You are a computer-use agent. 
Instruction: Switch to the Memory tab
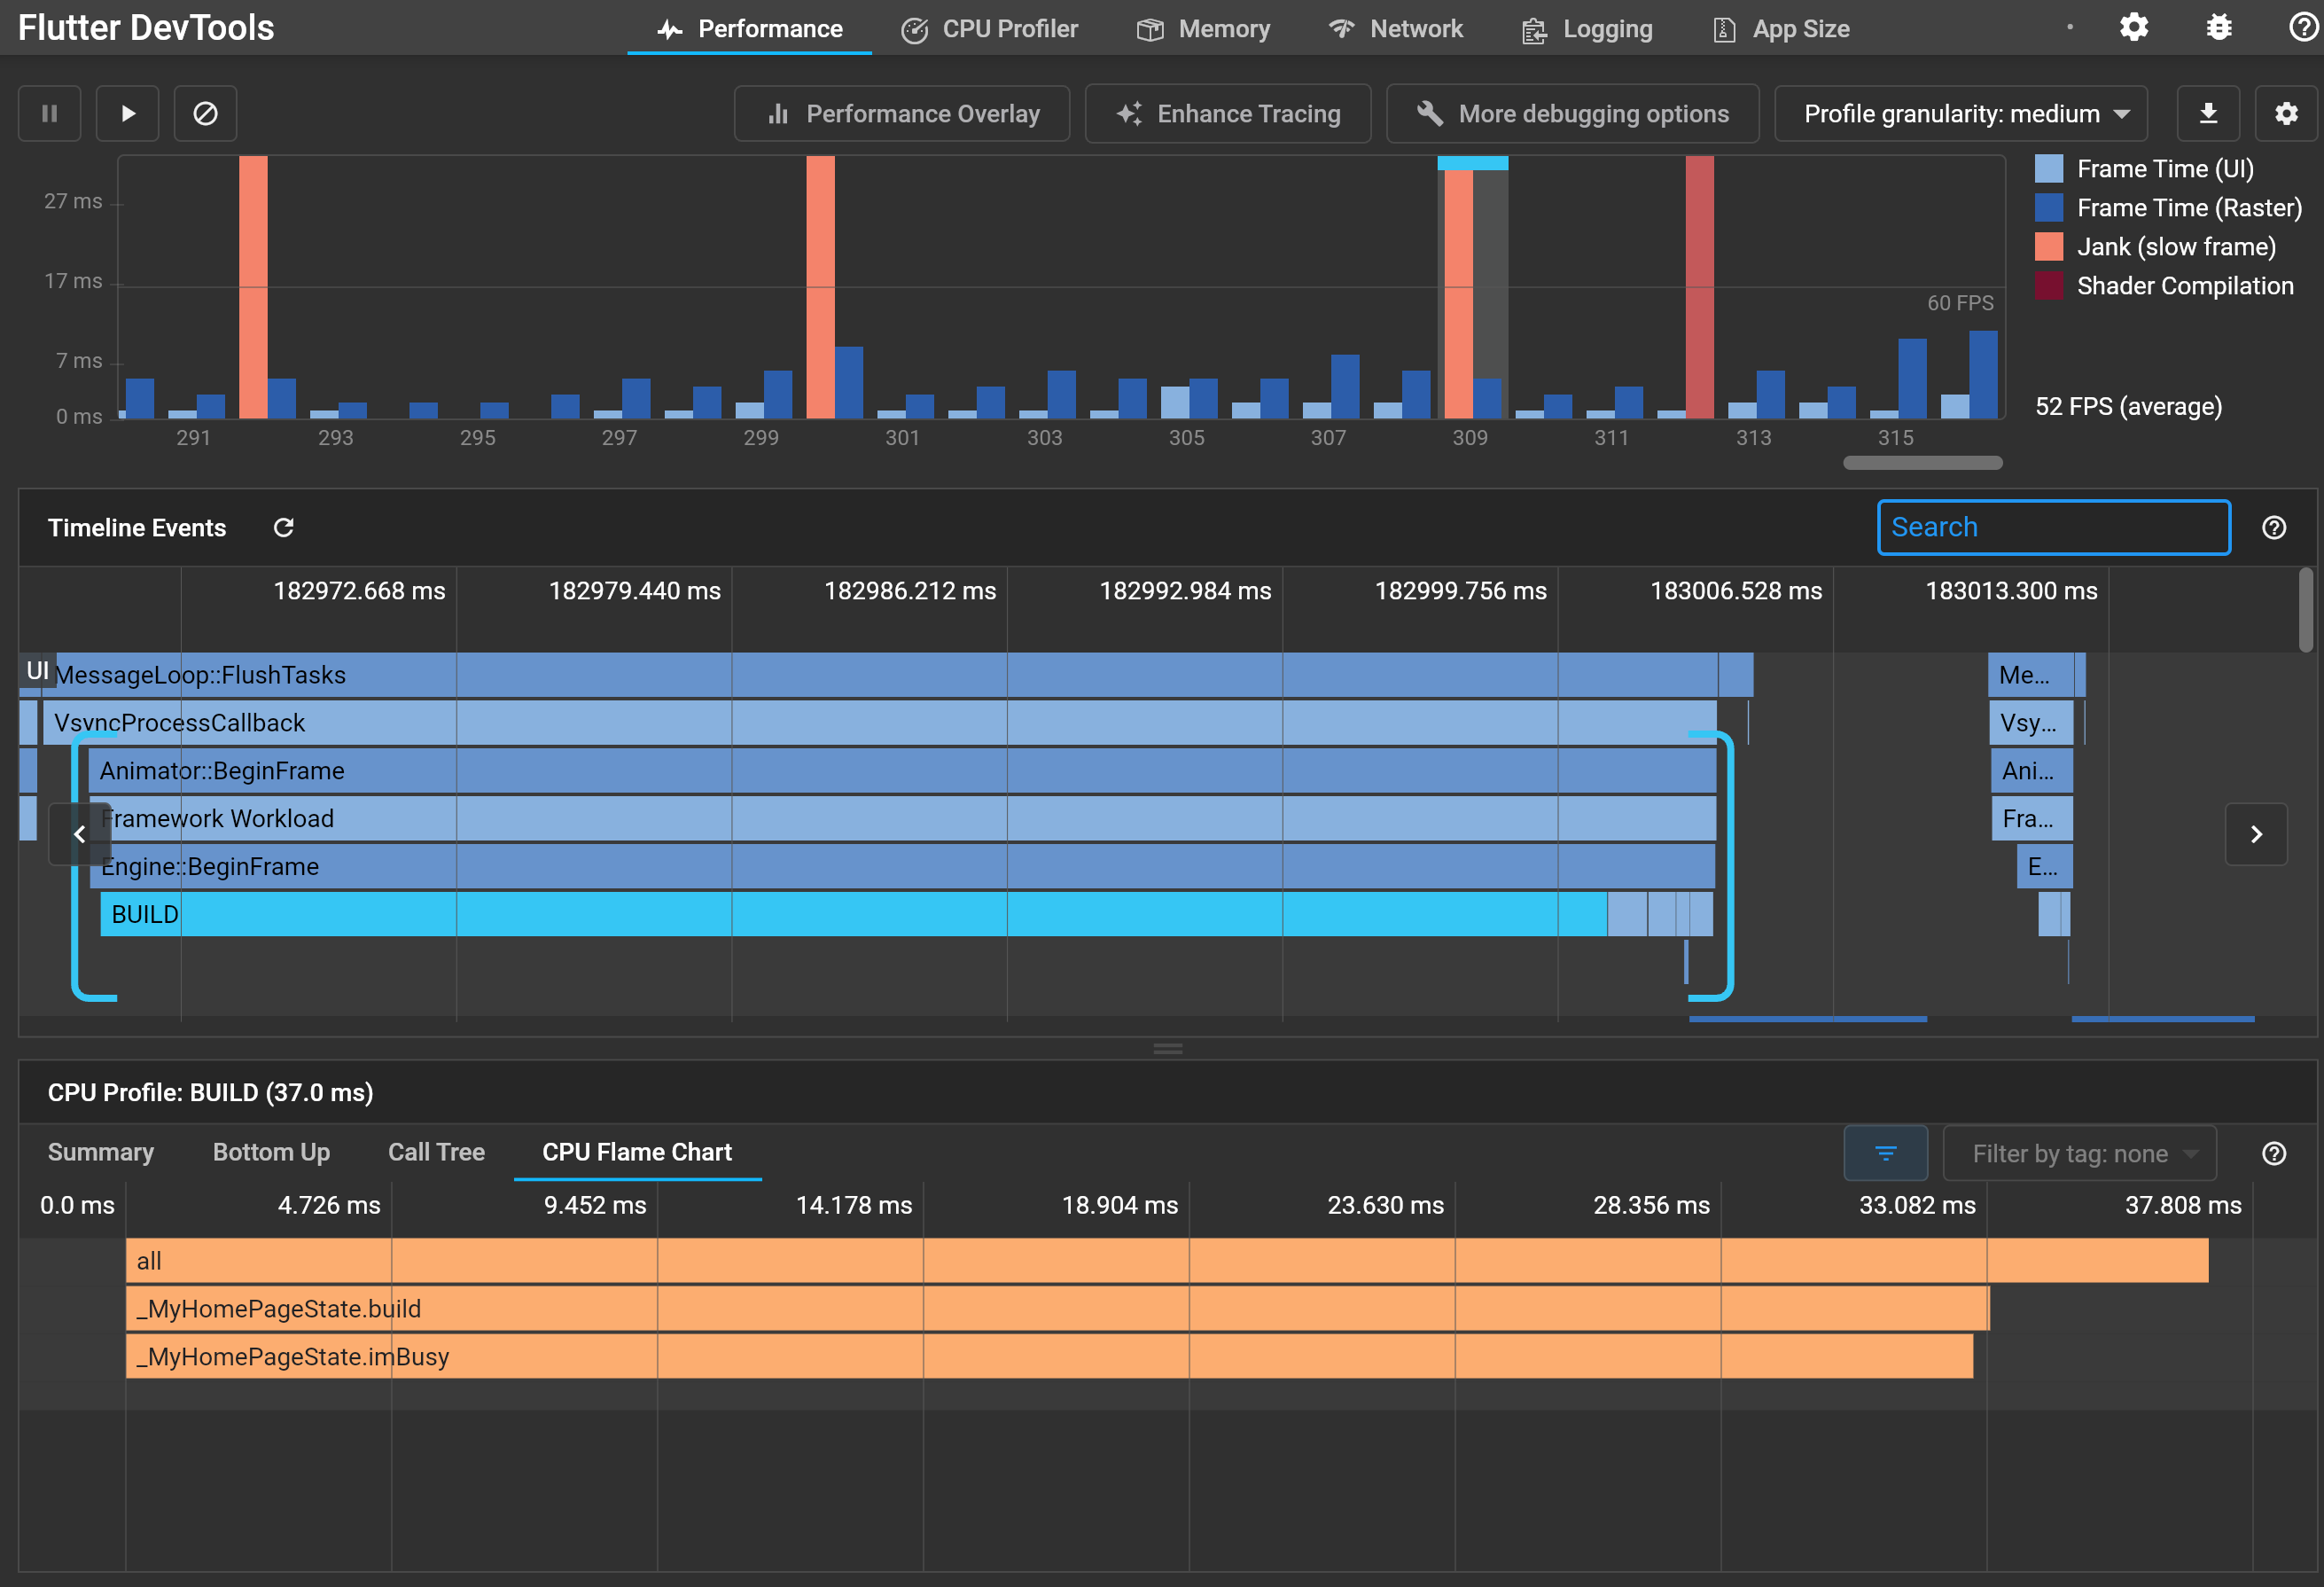[1203, 29]
